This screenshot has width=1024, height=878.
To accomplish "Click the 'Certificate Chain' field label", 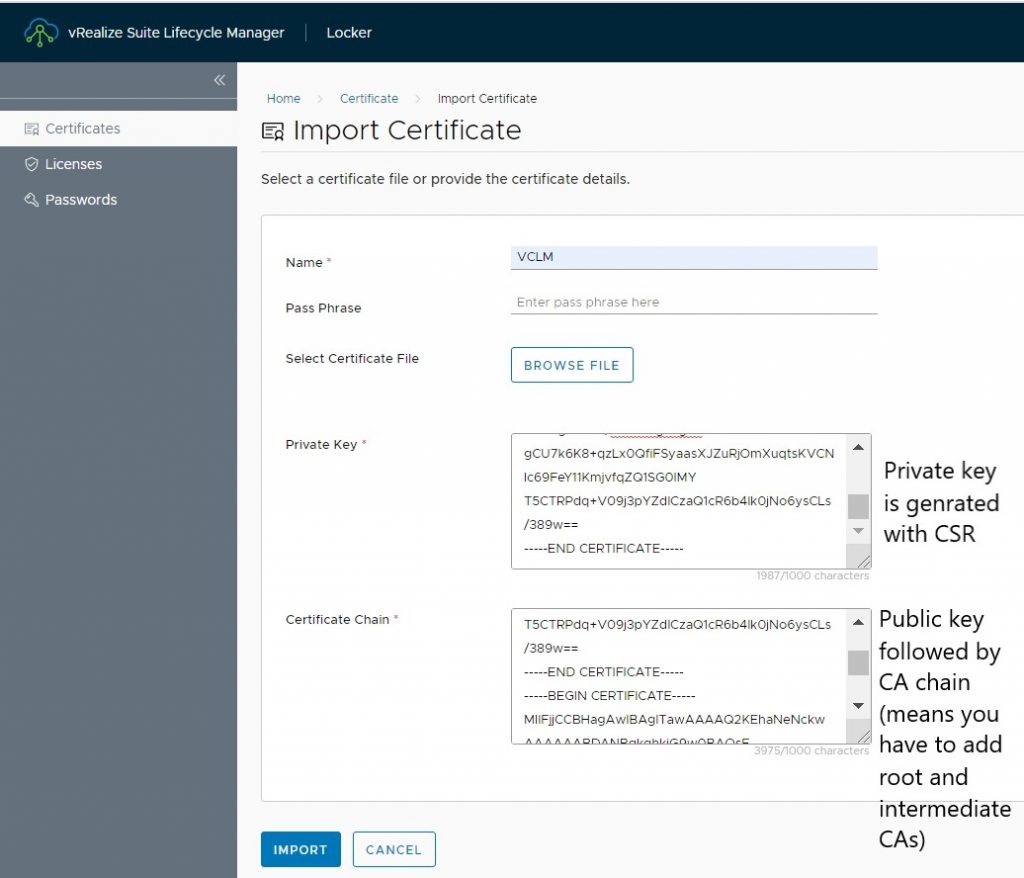I will 337,620.
